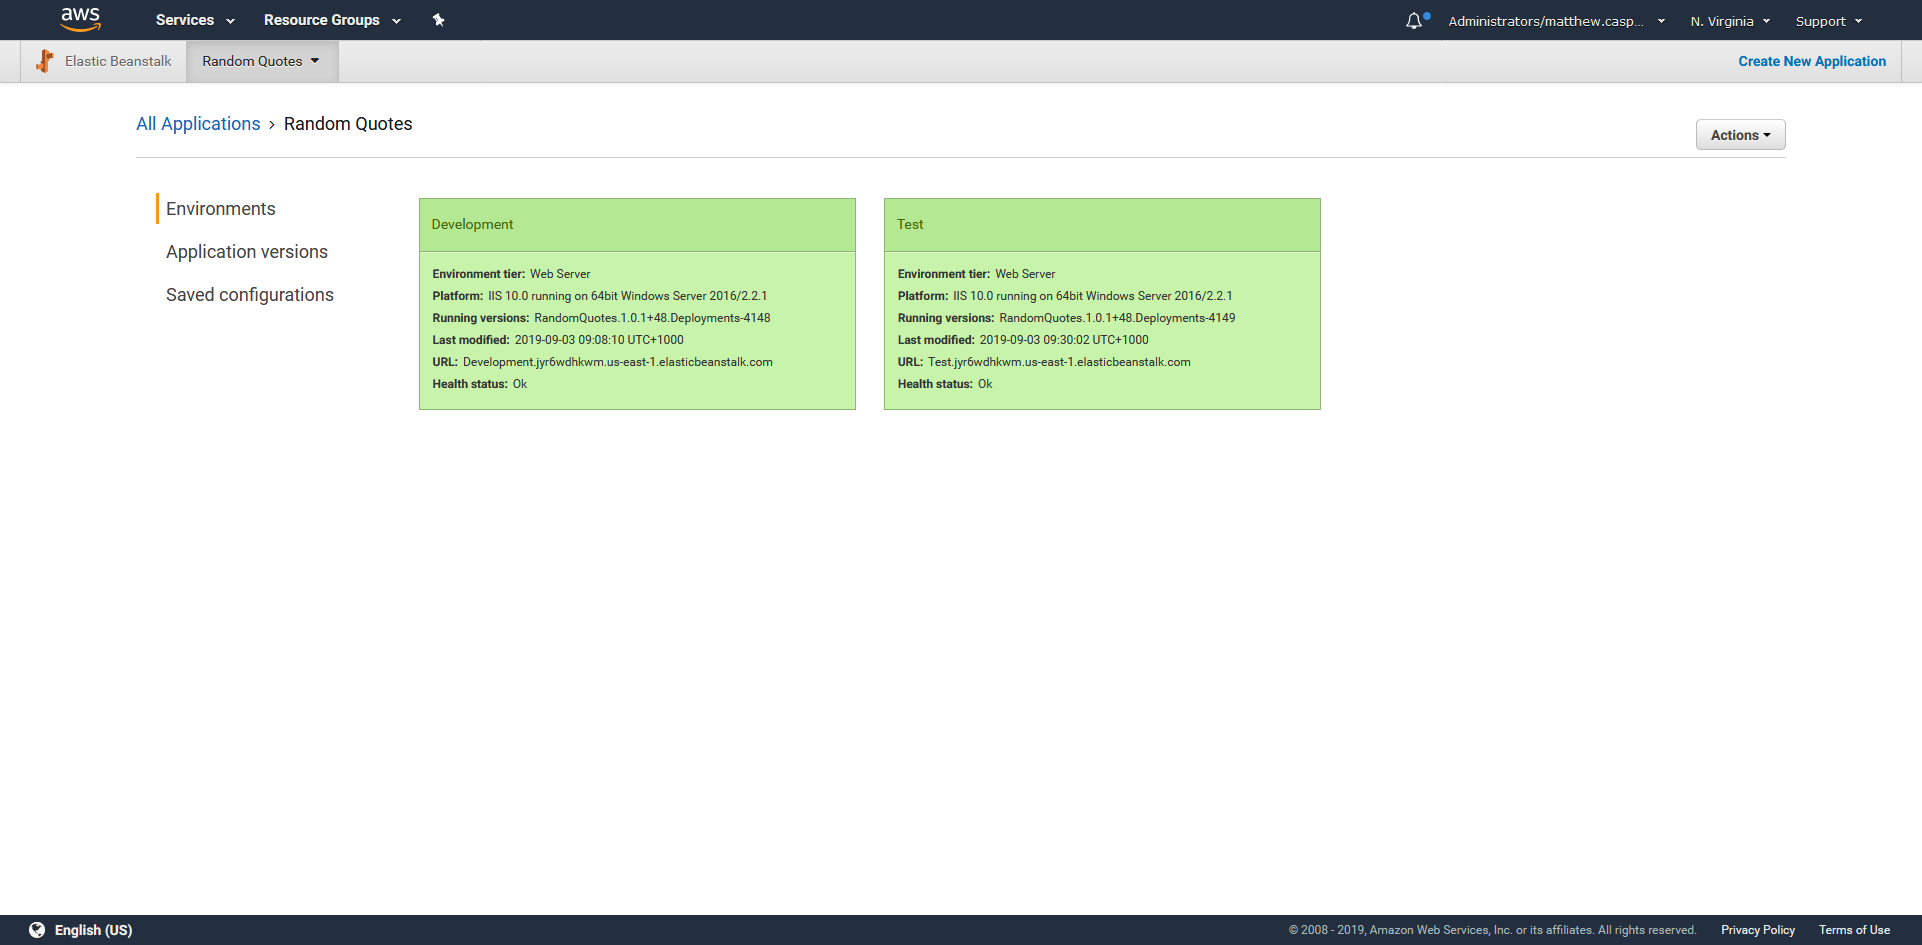Click Development health status Ok
The image size is (1922, 945).
520,384
